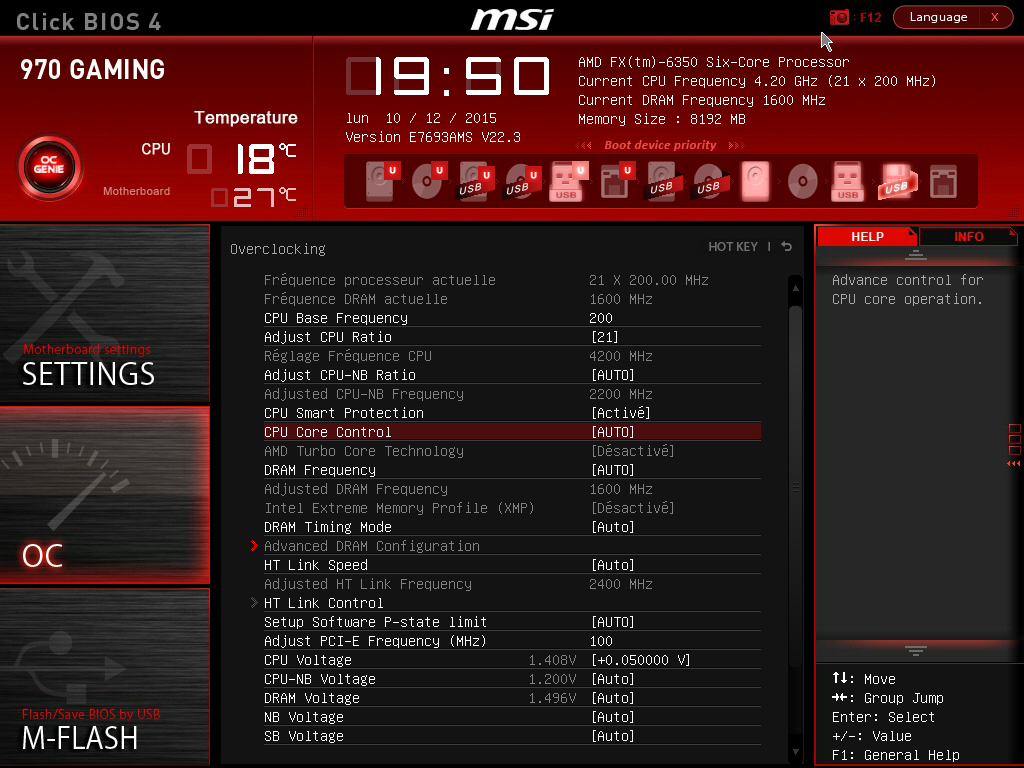1024x768 pixels.
Task: Open the SETTINGS section
Action: 104,312
